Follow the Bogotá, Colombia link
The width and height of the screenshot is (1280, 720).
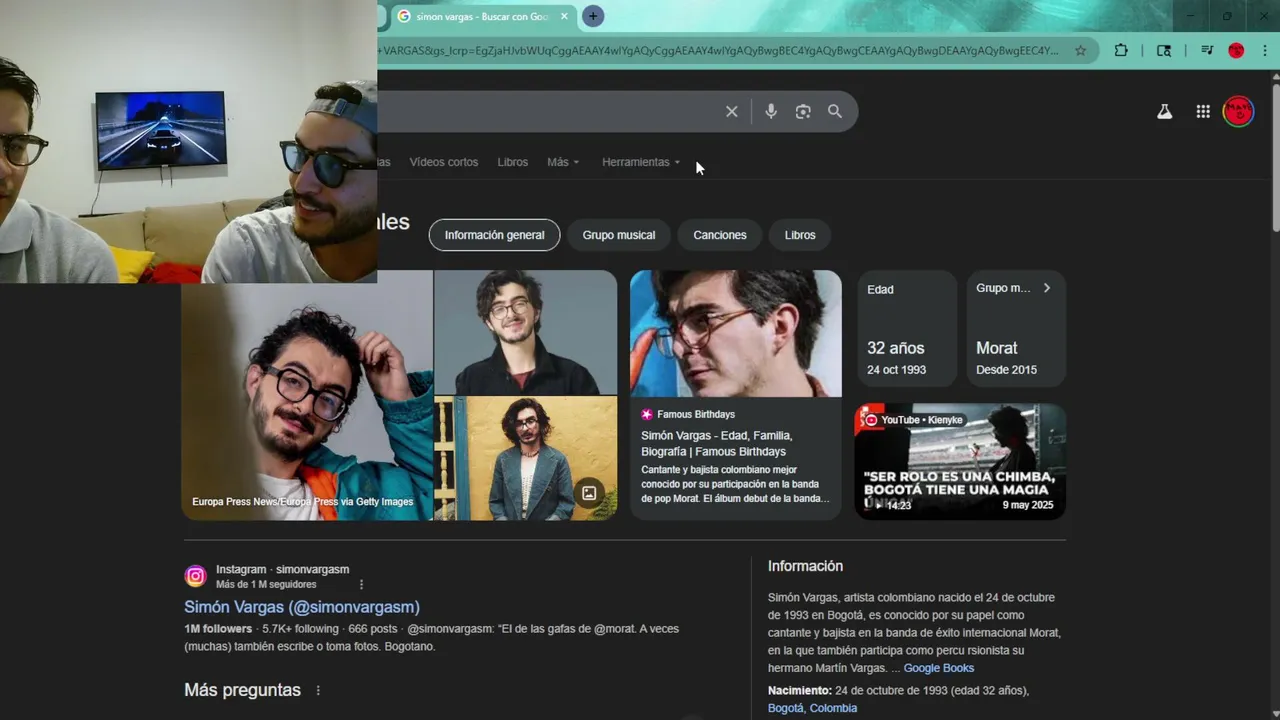click(x=812, y=708)
